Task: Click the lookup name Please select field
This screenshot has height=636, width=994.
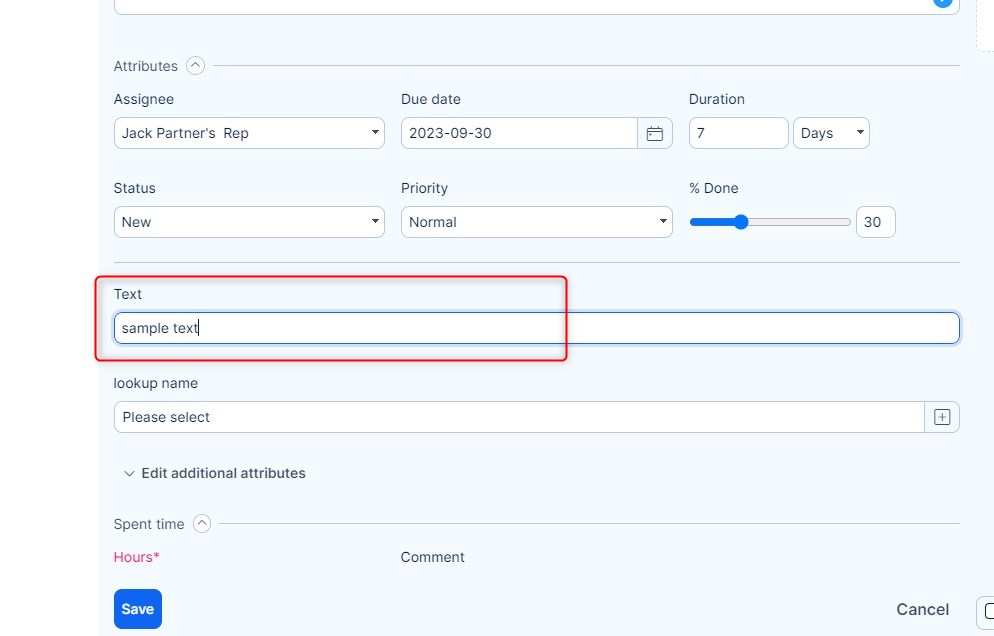Action: [518, 417]
